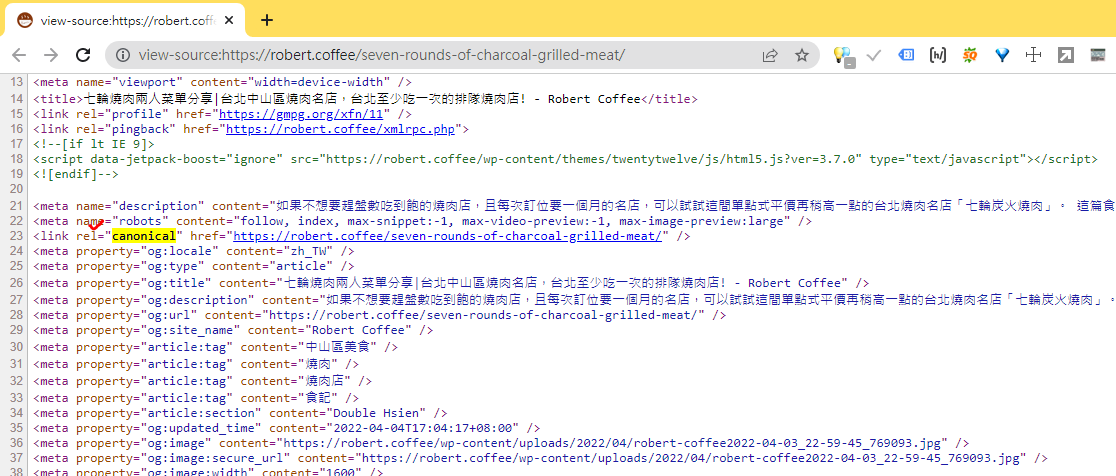Click the og:image line 36
The image size is (1116, 476).
[500, 443]
